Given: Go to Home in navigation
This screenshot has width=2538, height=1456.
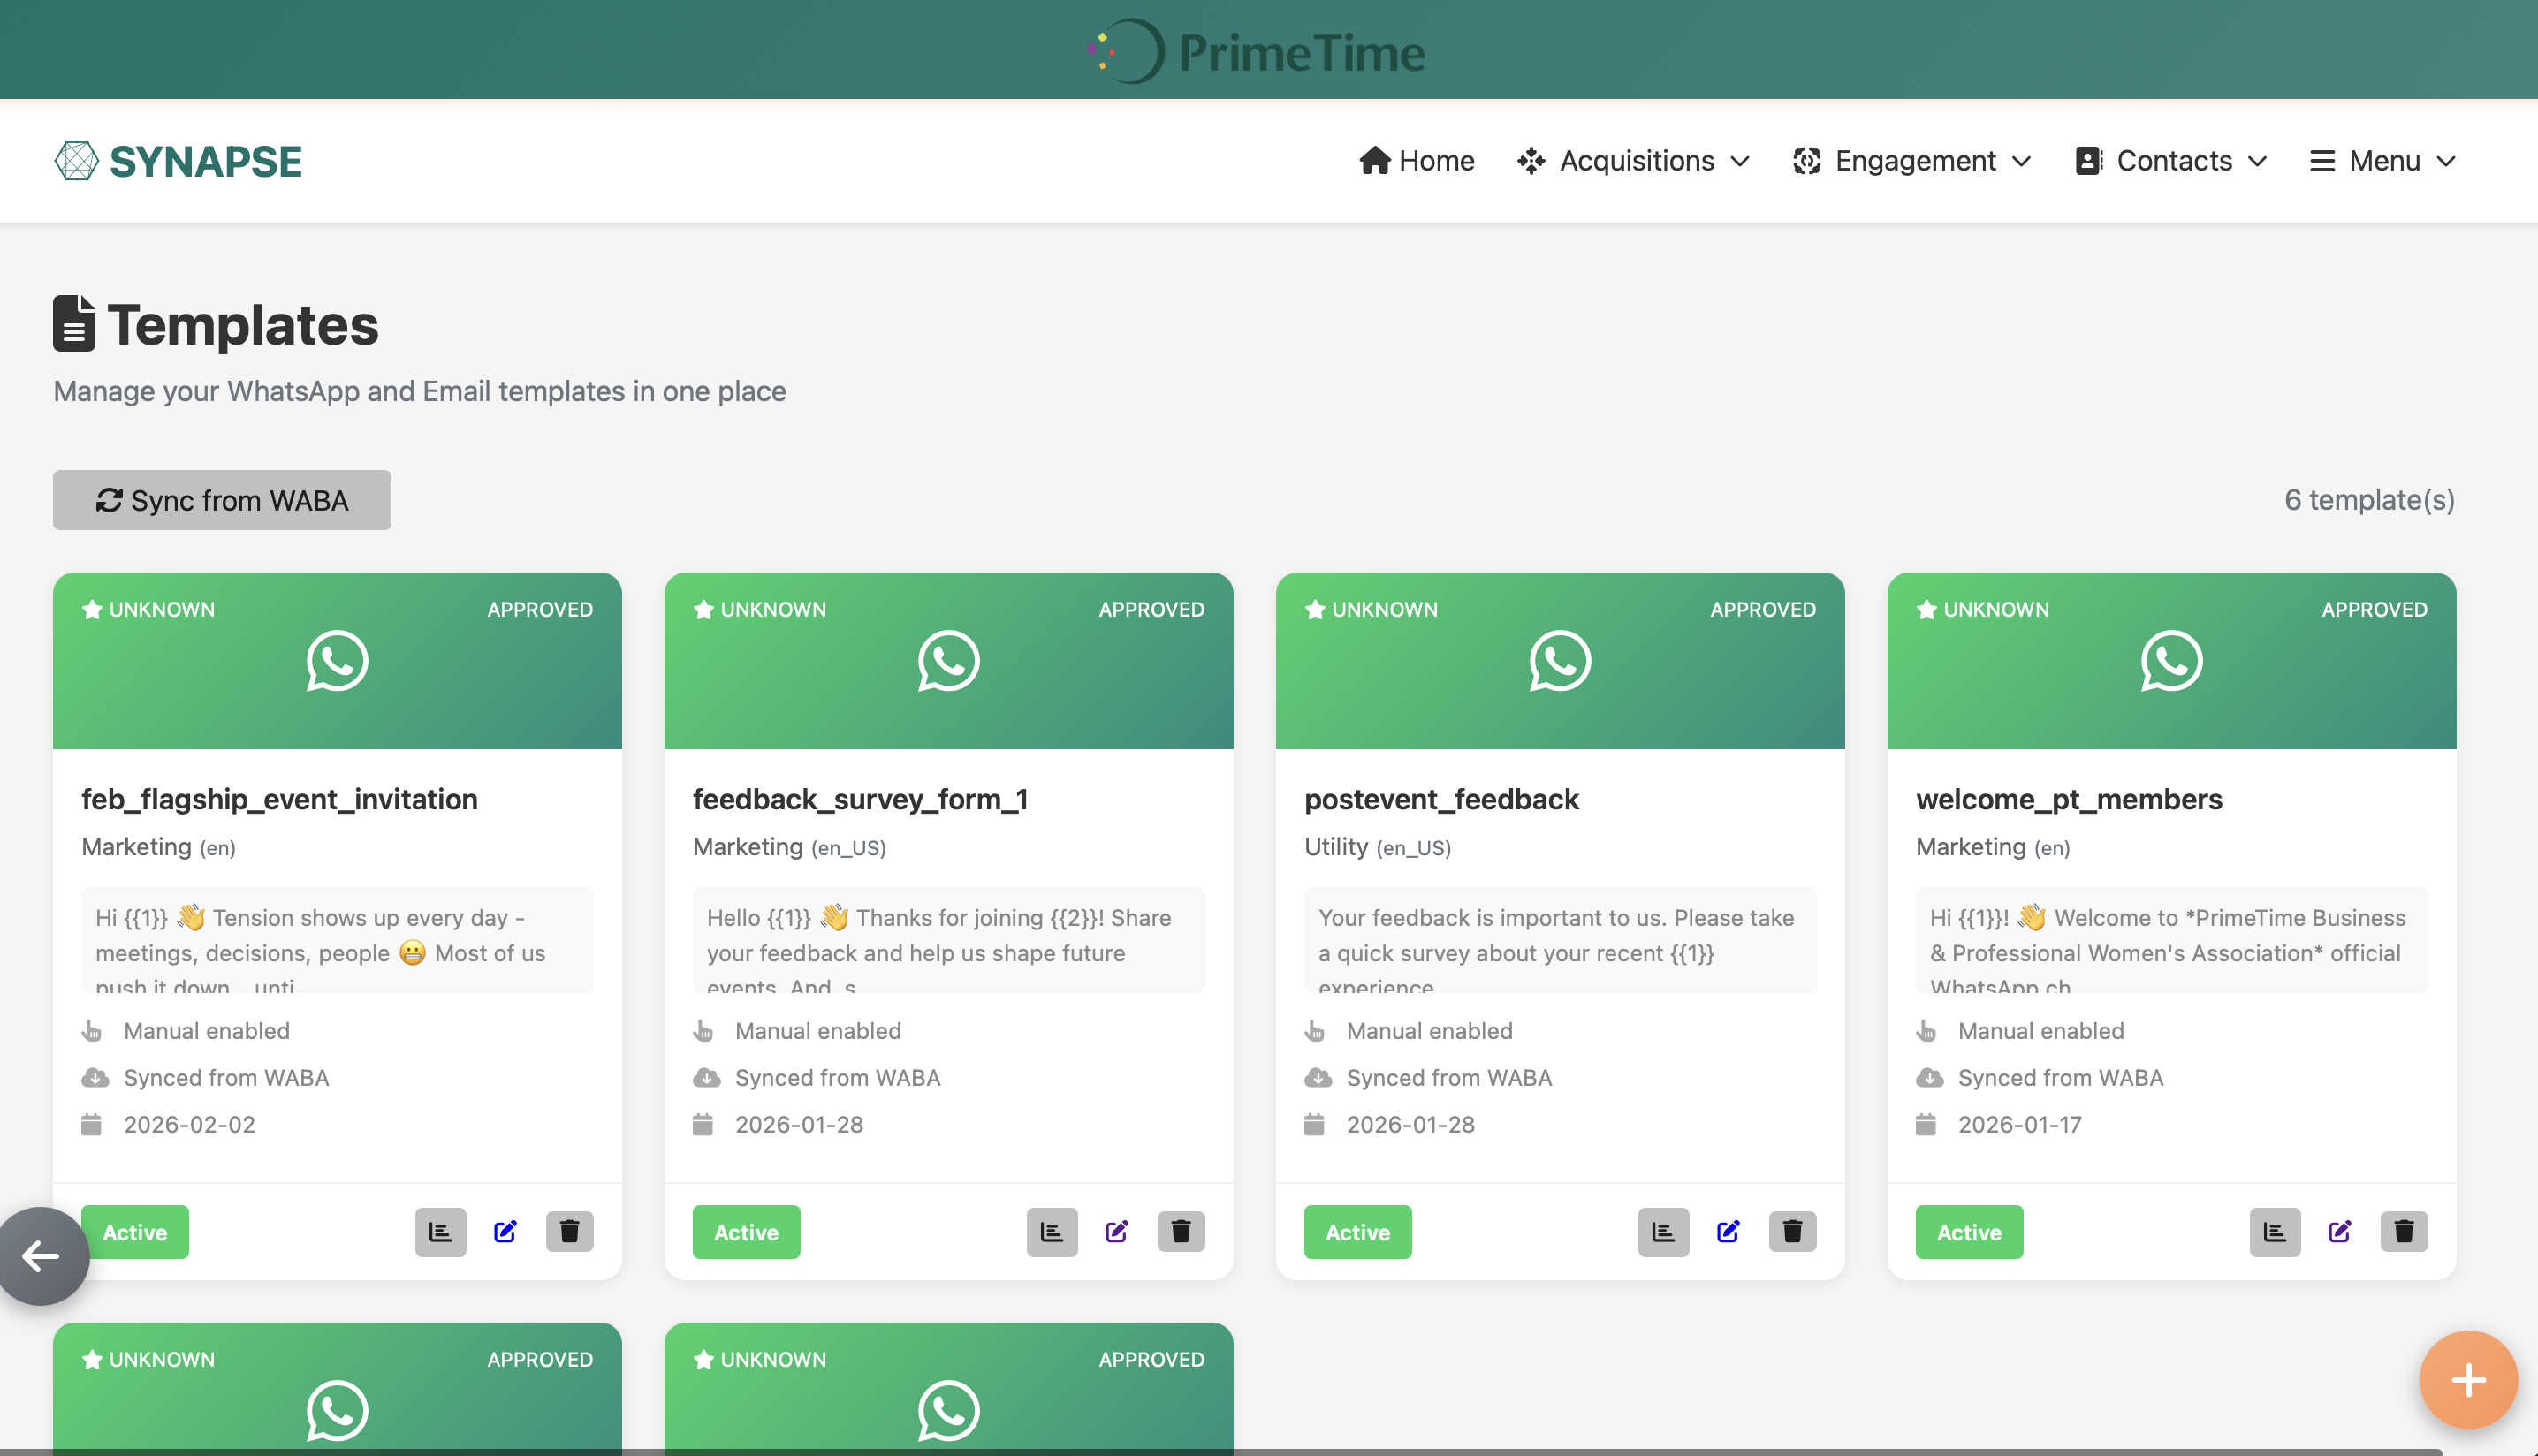Looking at the screenshot, I should [x=1416, y=161].
